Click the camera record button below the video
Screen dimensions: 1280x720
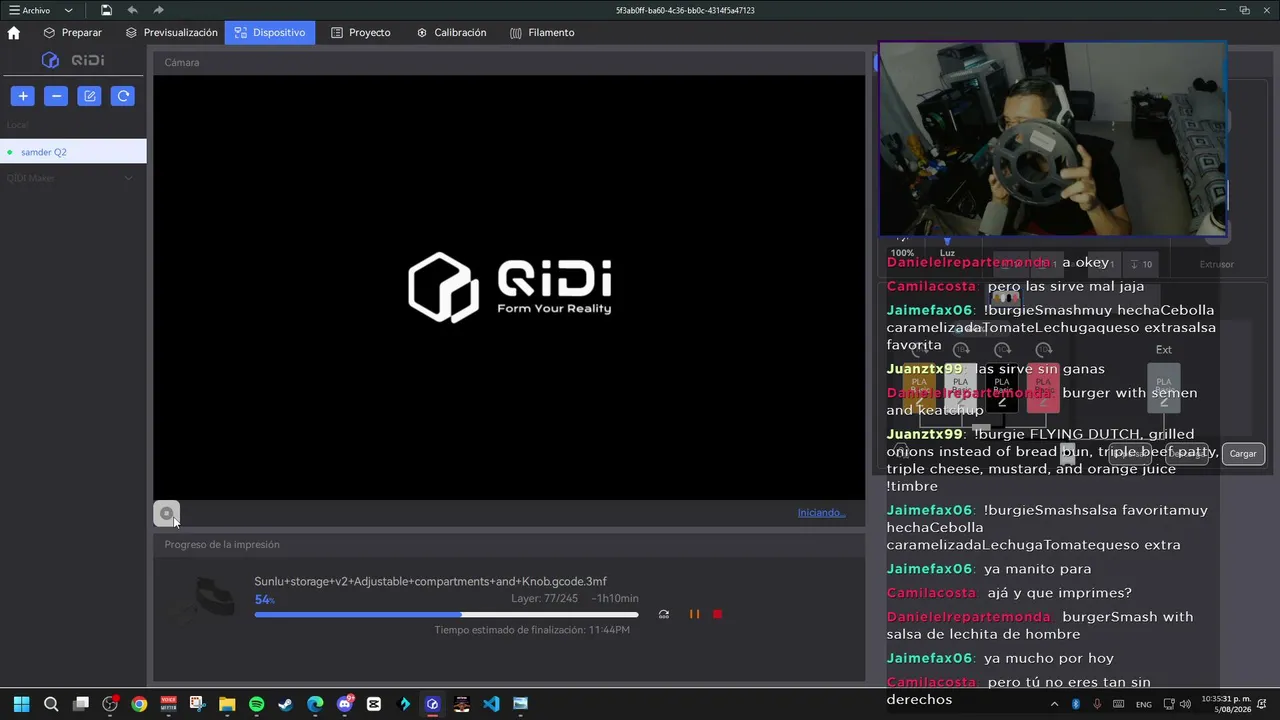[x=166, y=513]
